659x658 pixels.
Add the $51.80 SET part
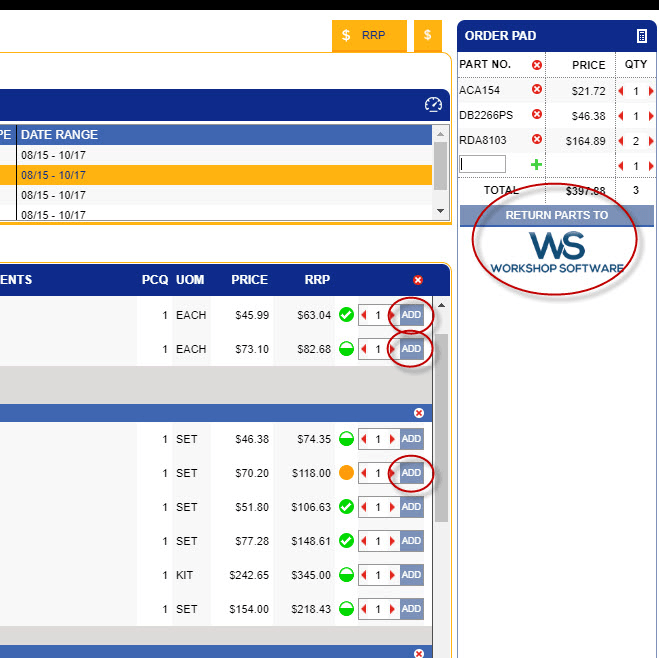tap(411, 507)
